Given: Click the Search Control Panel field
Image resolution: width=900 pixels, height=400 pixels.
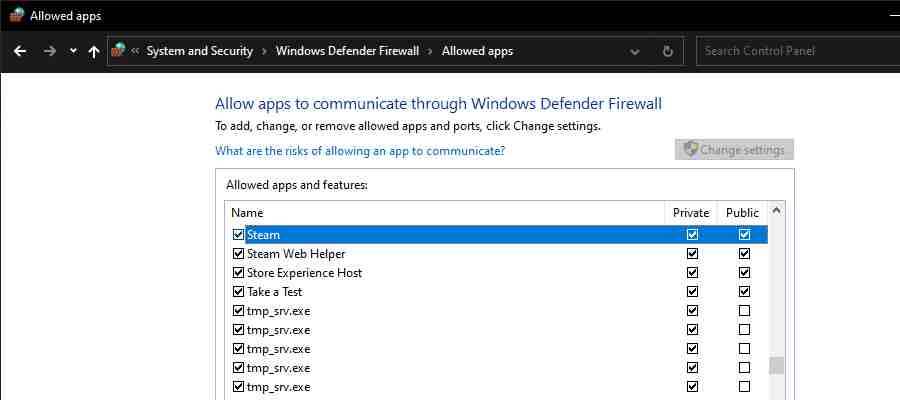Looking at the screenshot, I should 798,51.
